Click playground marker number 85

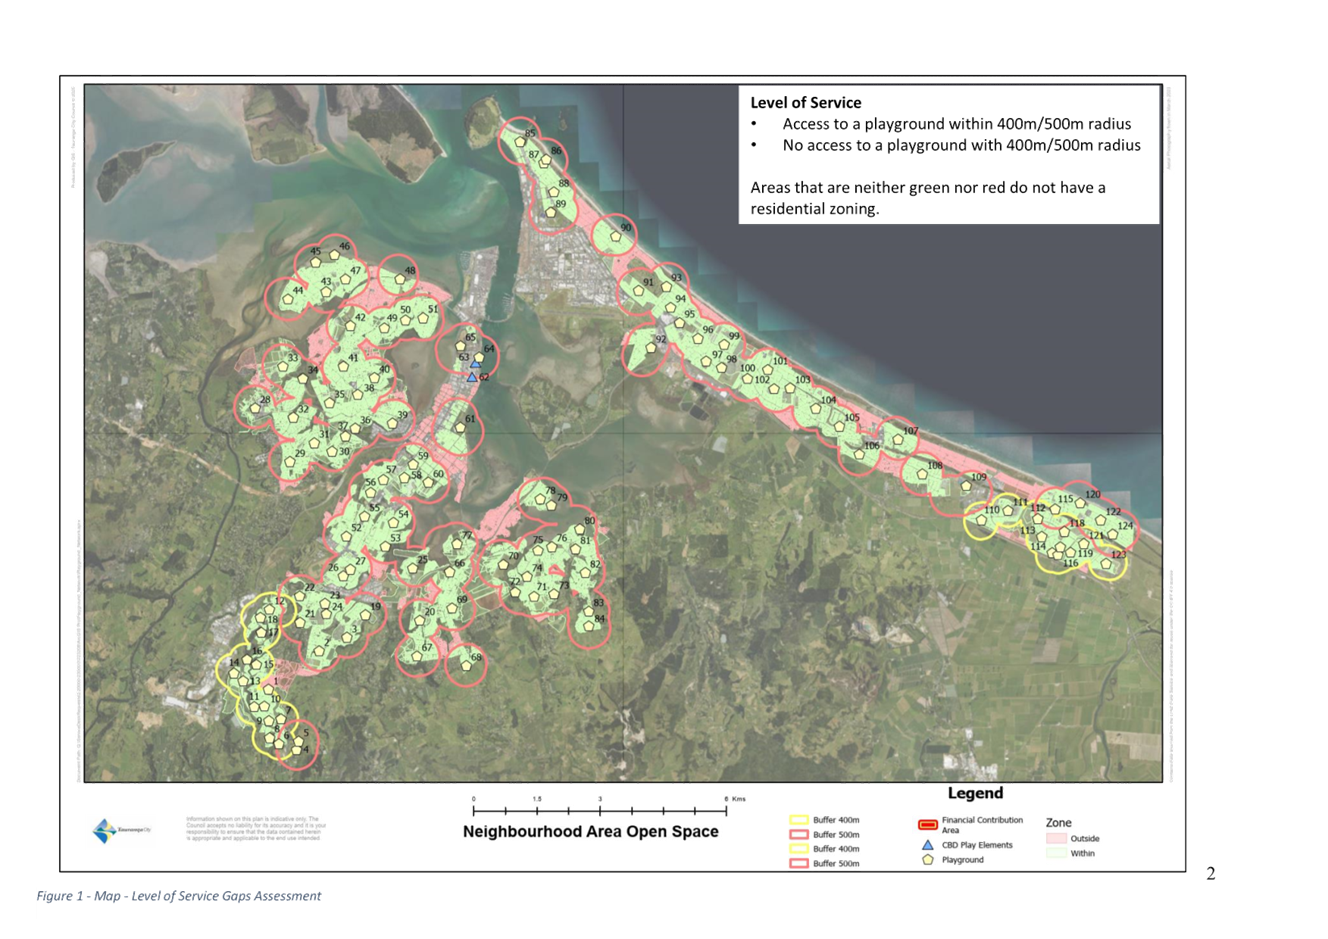click(520, 142)
